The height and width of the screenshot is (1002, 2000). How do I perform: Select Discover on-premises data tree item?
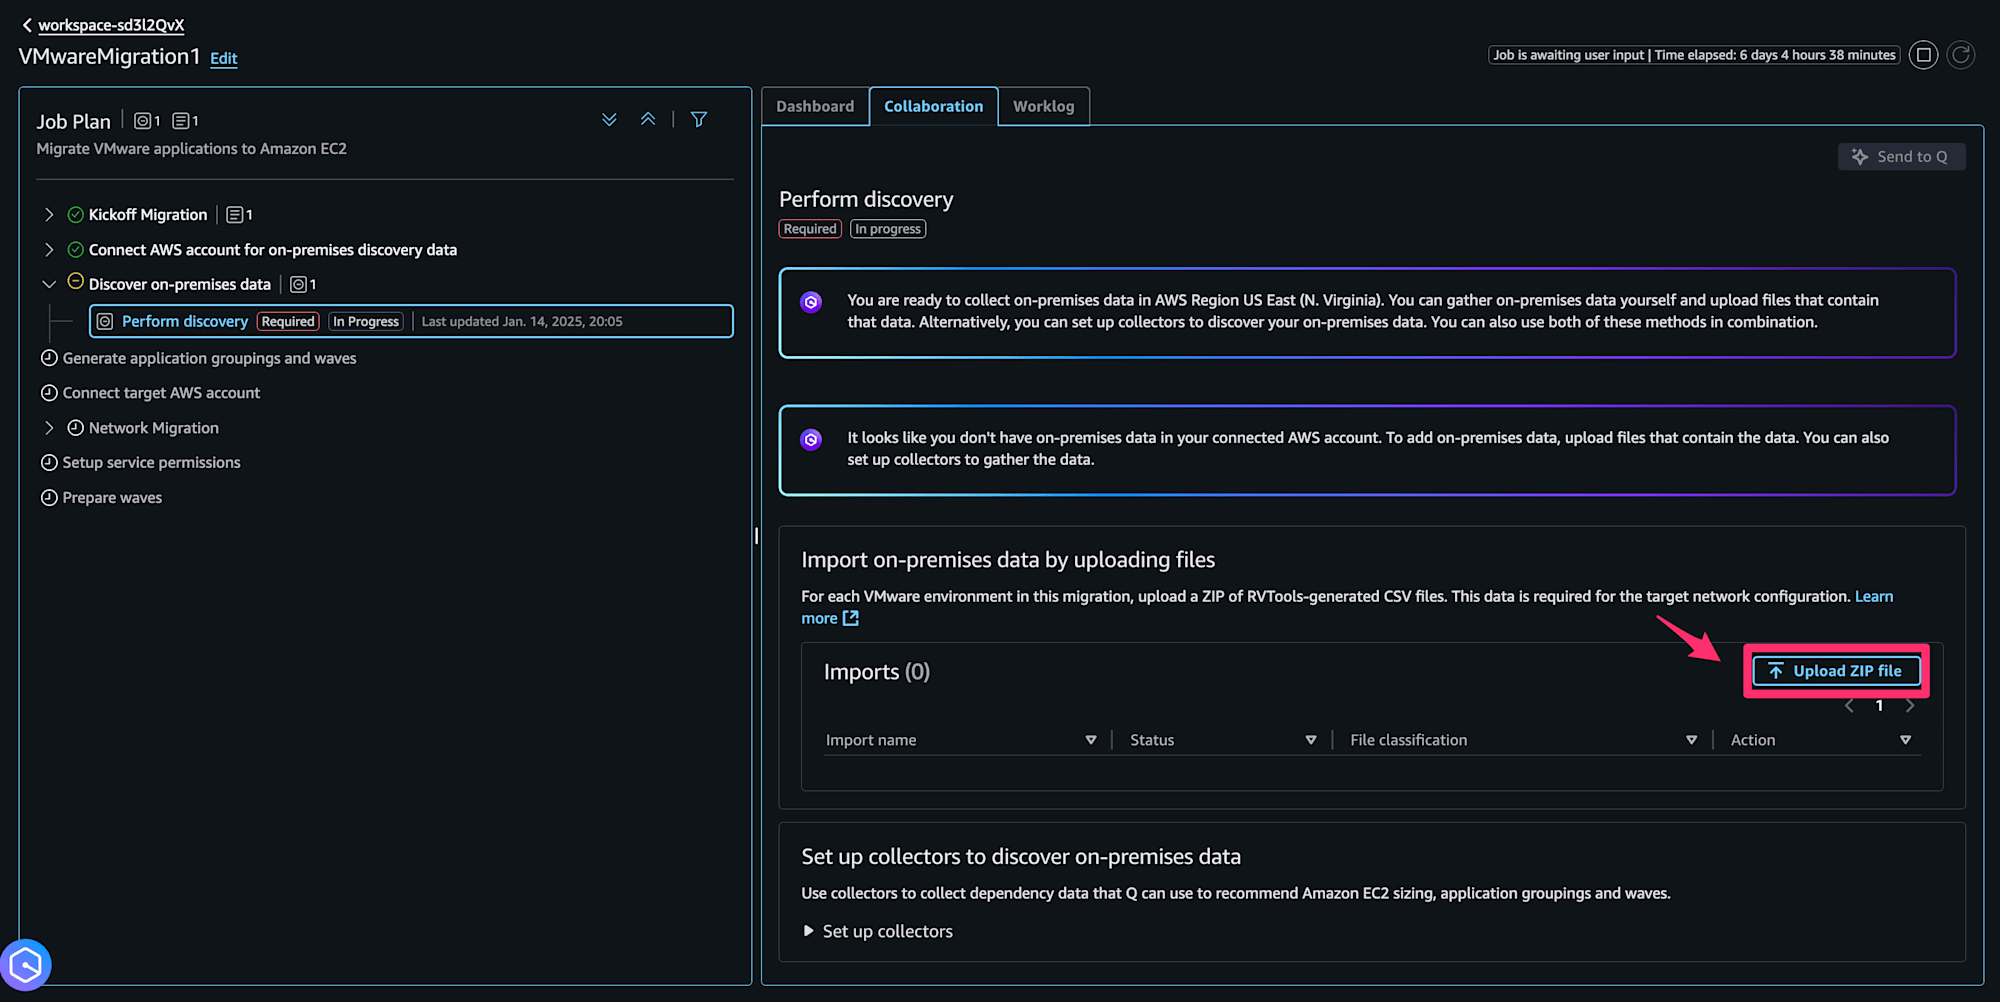click(x=179, y=285)
